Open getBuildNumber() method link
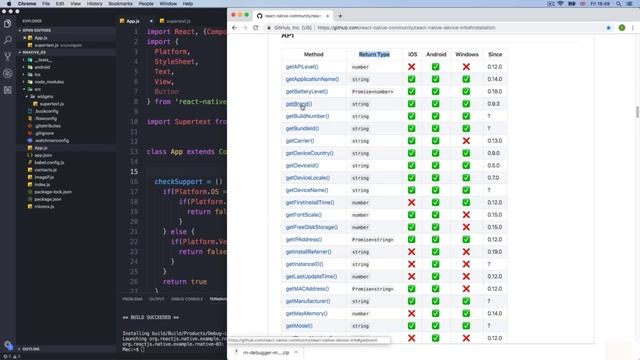640x360 pixels. click(x=307, y=116)
